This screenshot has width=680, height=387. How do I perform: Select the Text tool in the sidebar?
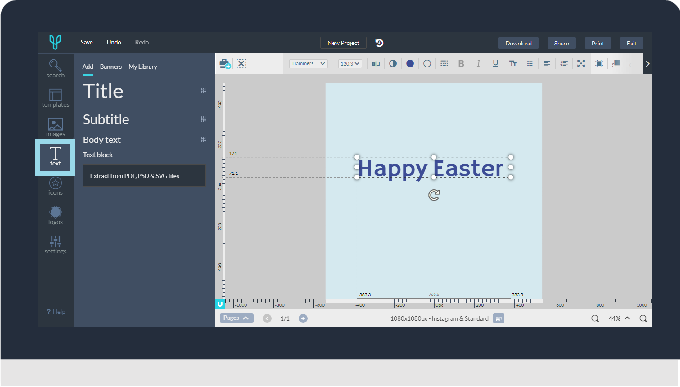click(x=55, y=157)
